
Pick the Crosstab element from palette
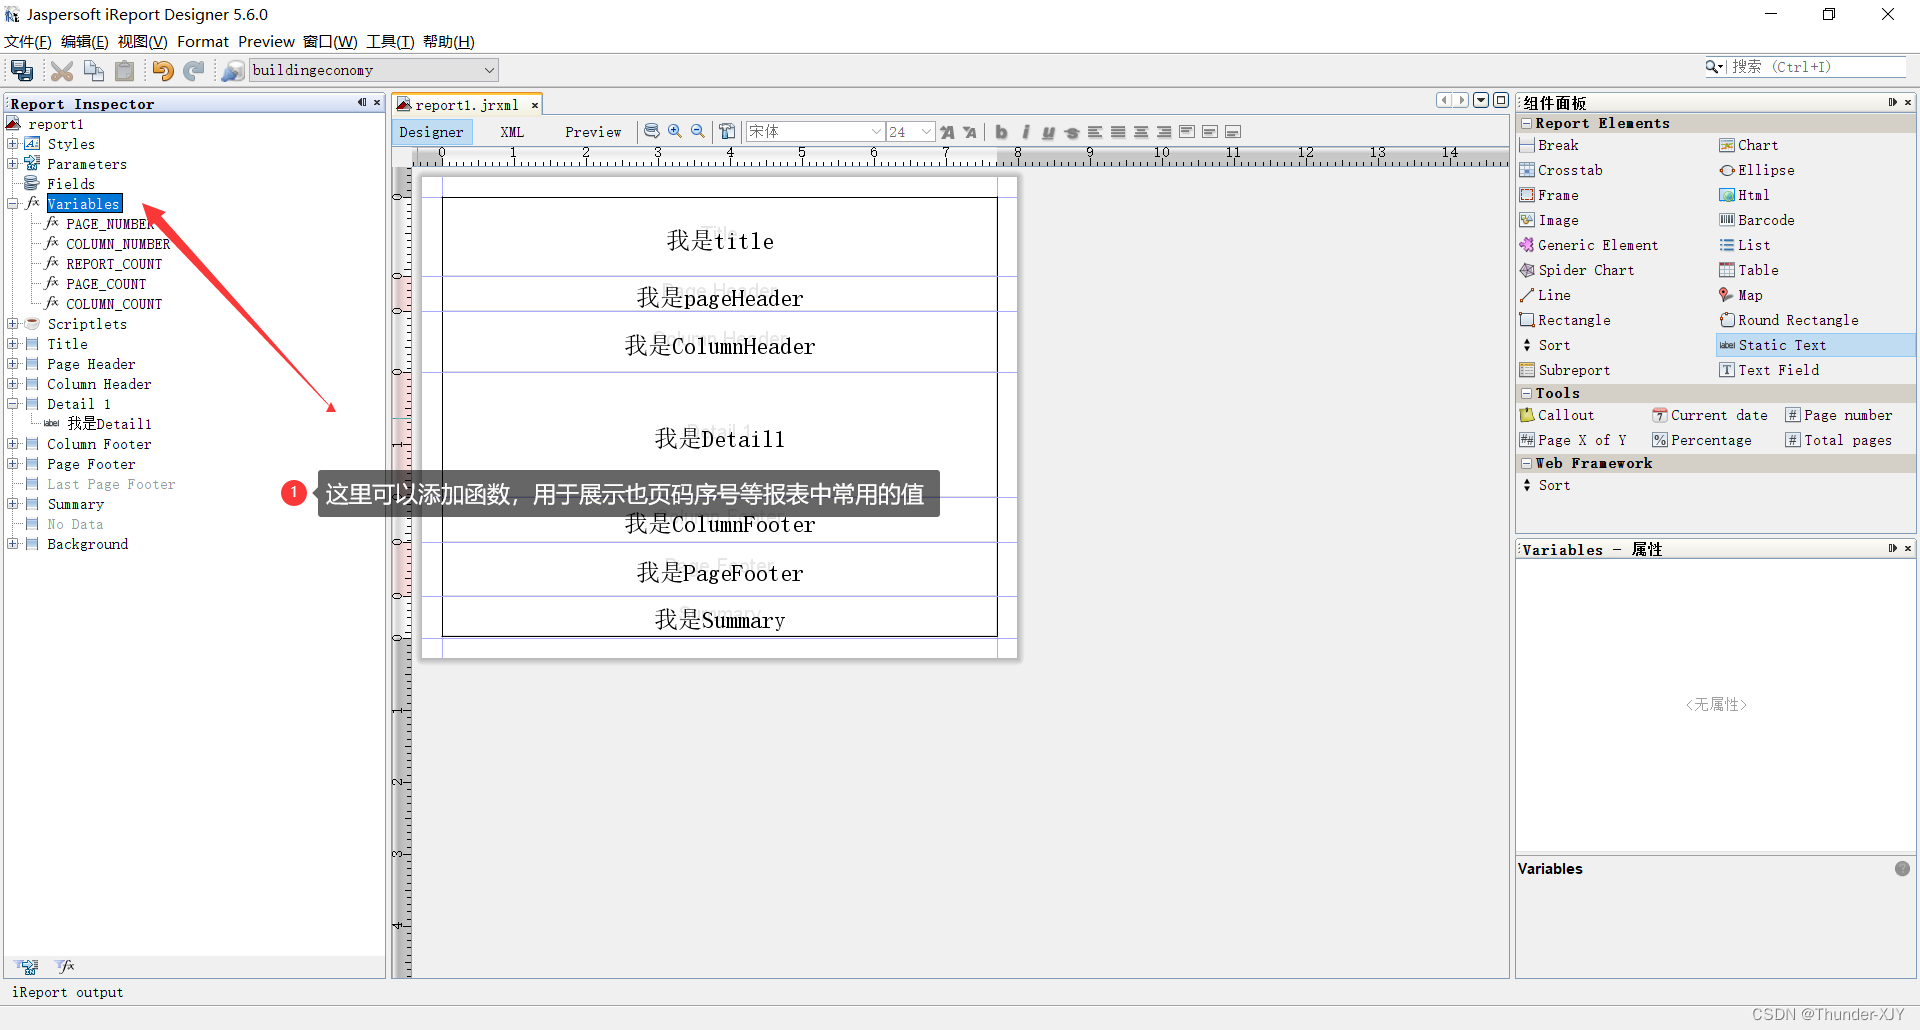point(1570,170)
